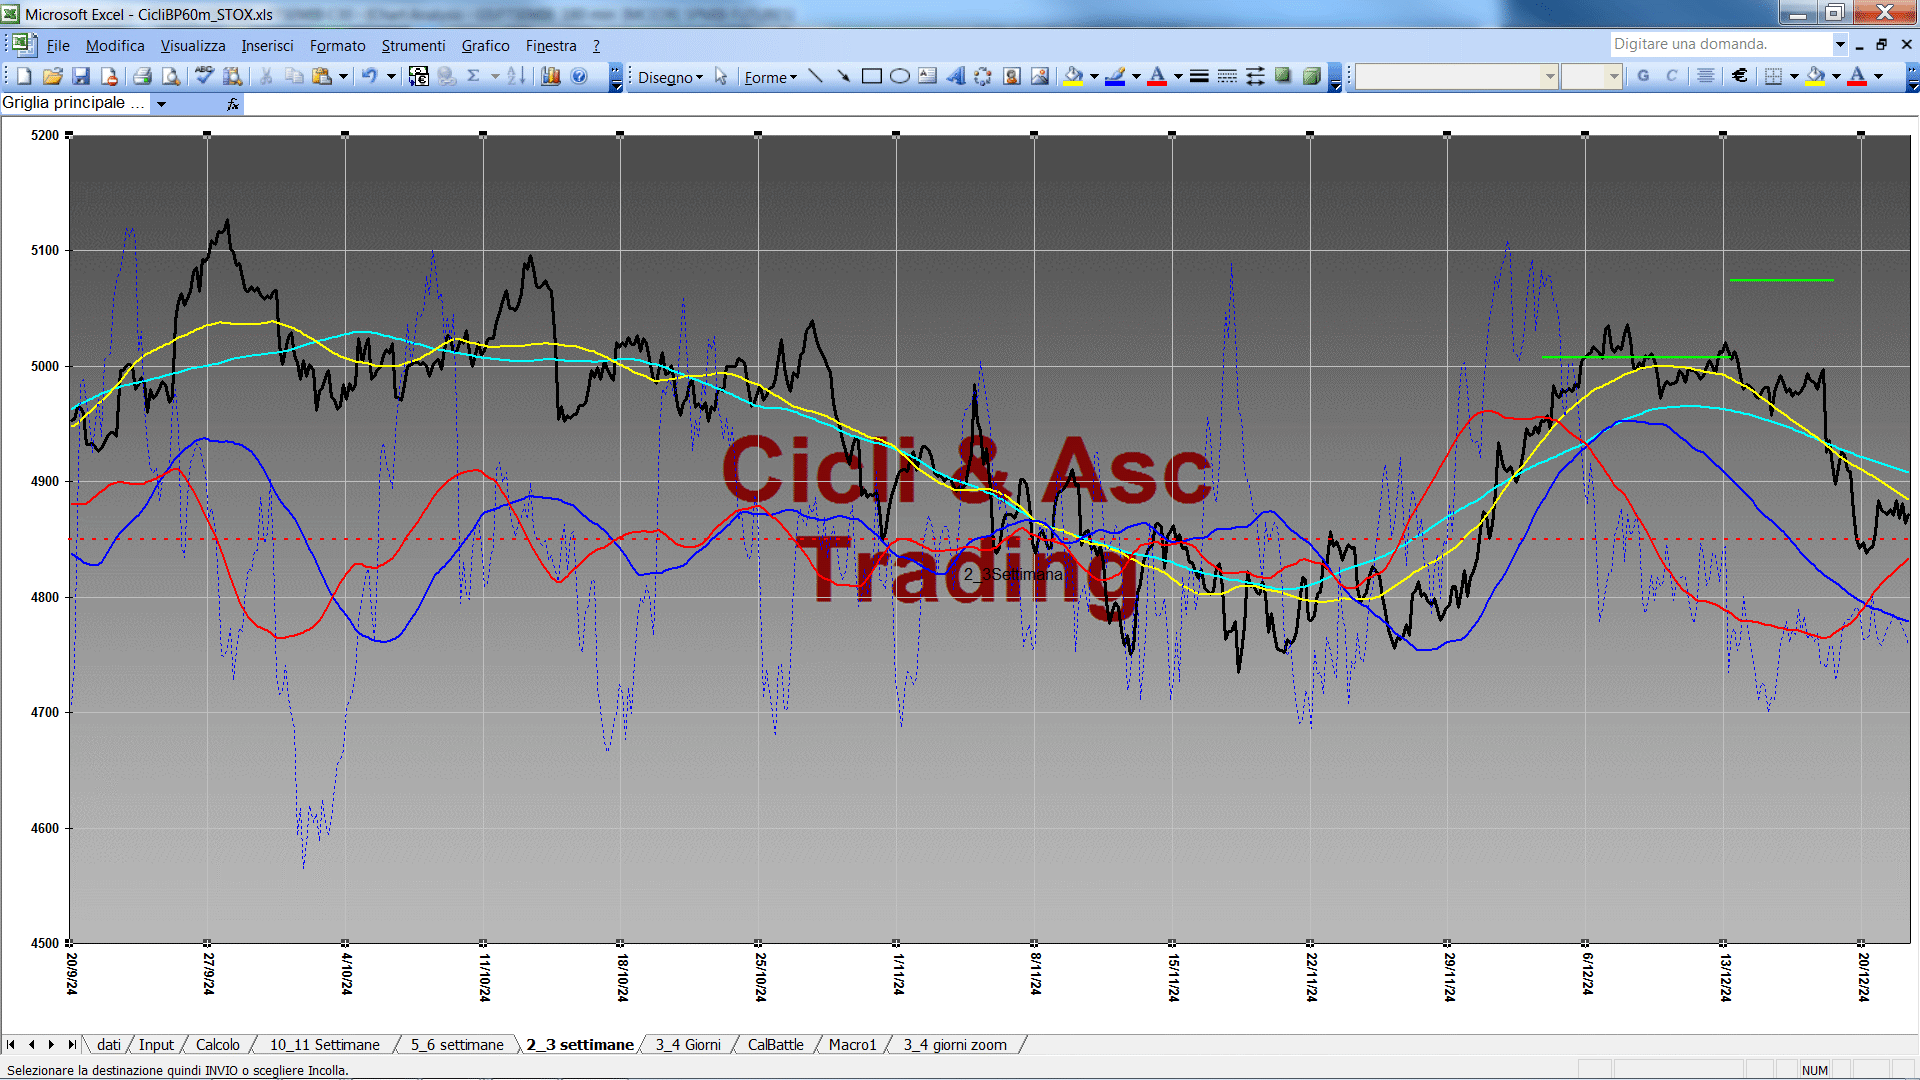Viewport: 1920px width, 1080px height.
Task: Toggle center alignment button
Action: click(x=1706, y=76)
